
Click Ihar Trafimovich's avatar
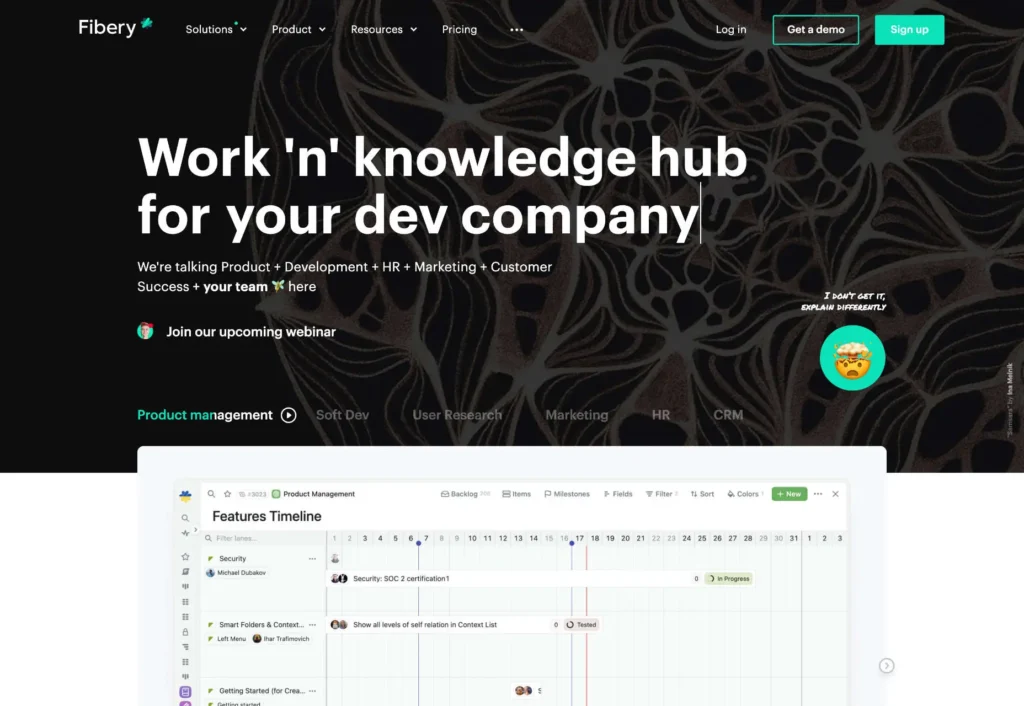(x=257, y=639)
